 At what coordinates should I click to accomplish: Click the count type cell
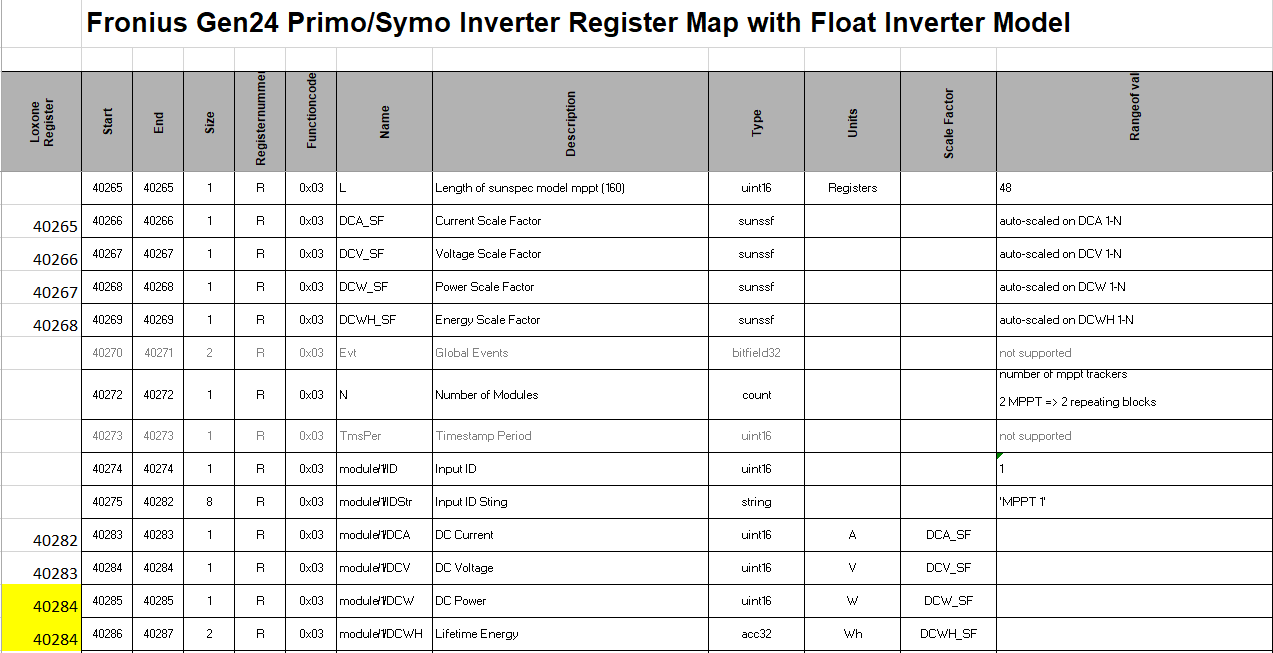click(x=756, y=395)
